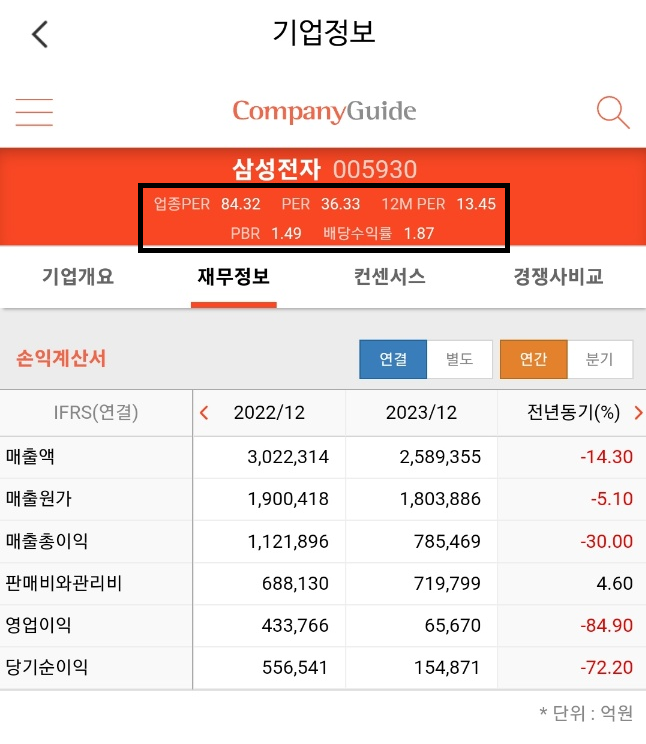
Task: Show next columns with right red arrow
Action: click(x=638, y=413)
